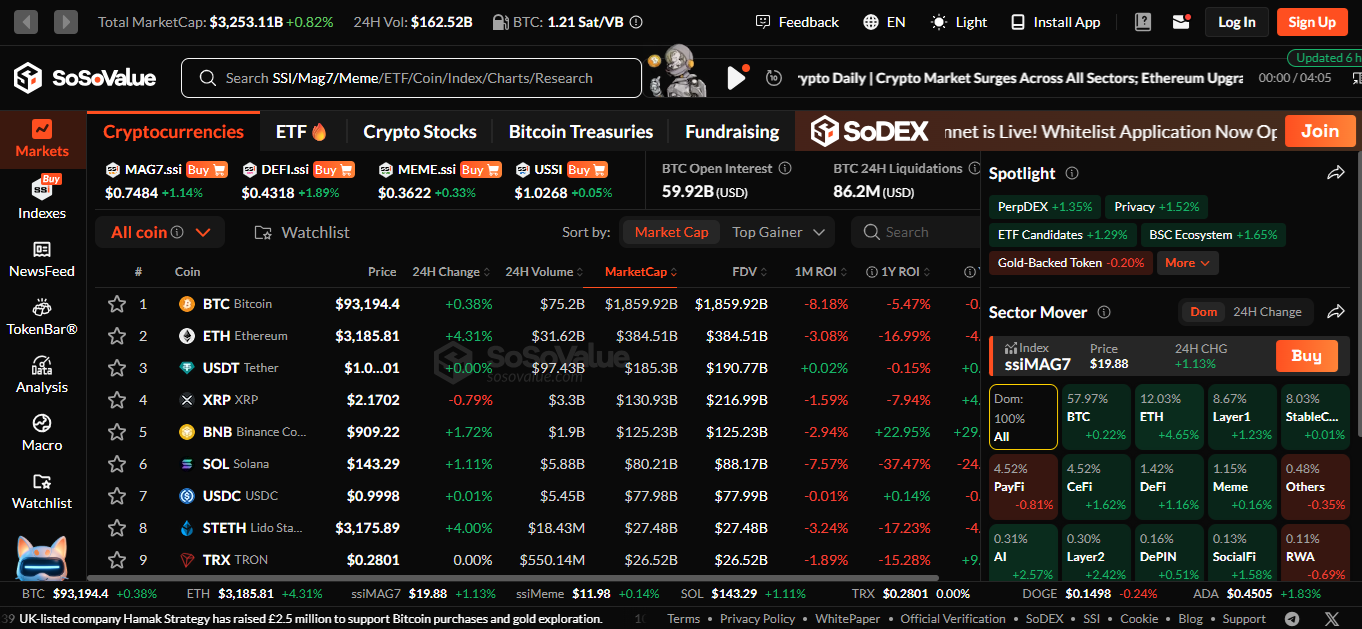Expand the All coin dropdown
Screen dimensions: 1362x629
[x=160, y=232]
